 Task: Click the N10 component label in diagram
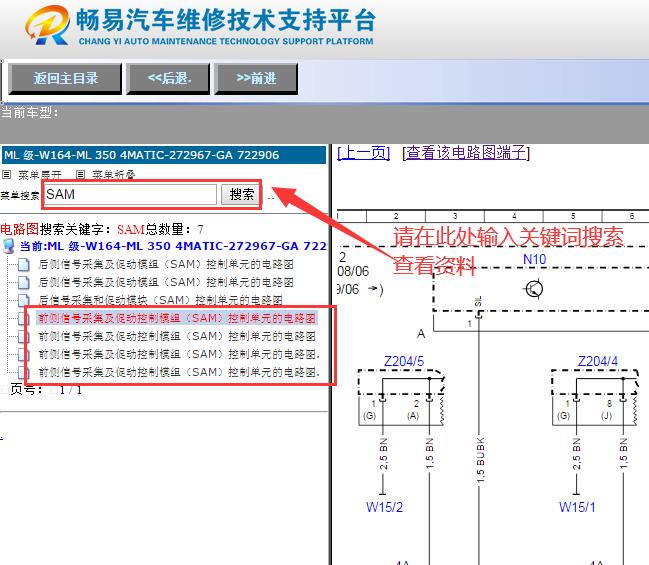[534, 260]
